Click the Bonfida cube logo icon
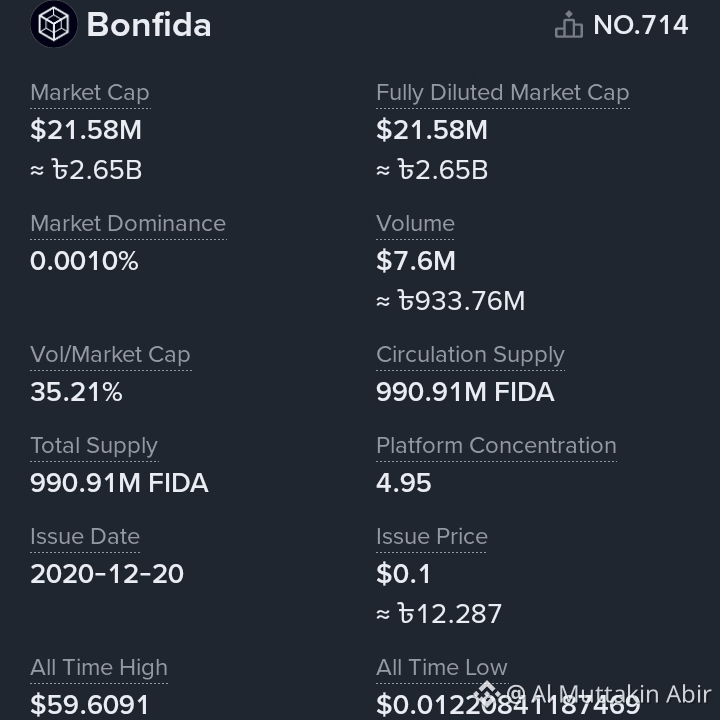Screen dimensions: 720x720 54,24
